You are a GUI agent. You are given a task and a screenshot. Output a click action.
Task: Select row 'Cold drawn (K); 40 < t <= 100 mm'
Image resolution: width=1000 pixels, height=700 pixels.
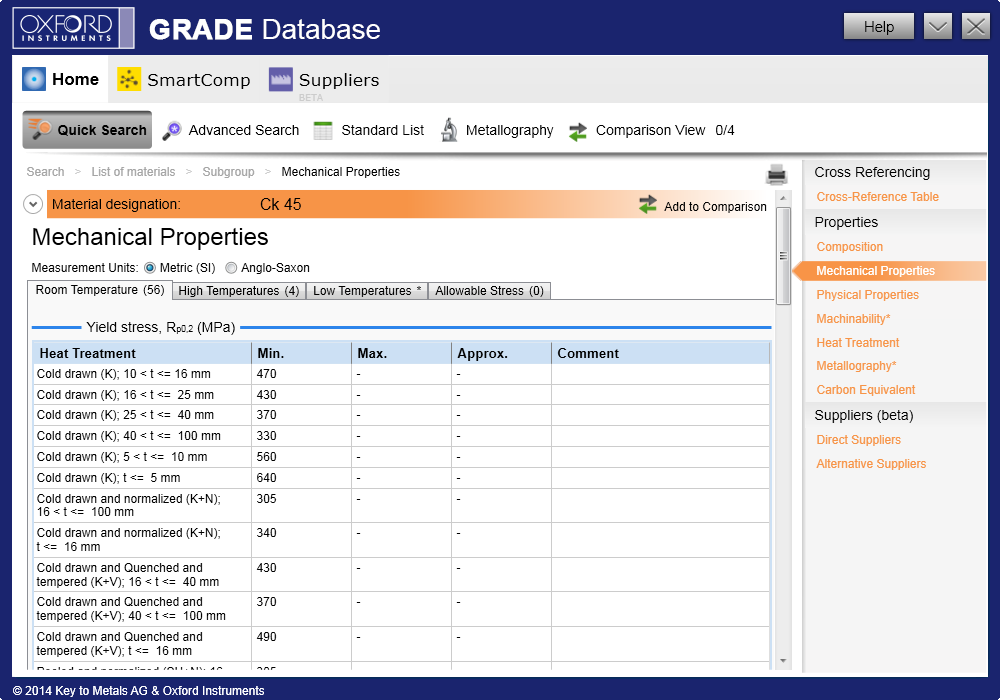click(x=401, y=436)
